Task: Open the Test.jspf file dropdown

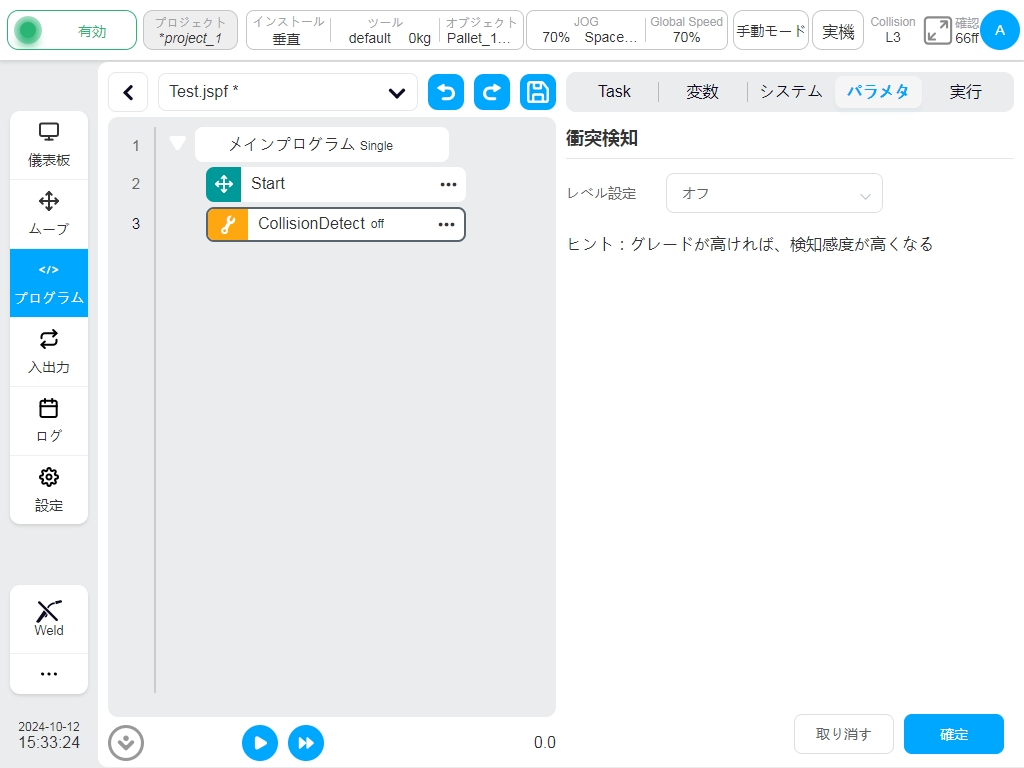Action: pos(288,92)
